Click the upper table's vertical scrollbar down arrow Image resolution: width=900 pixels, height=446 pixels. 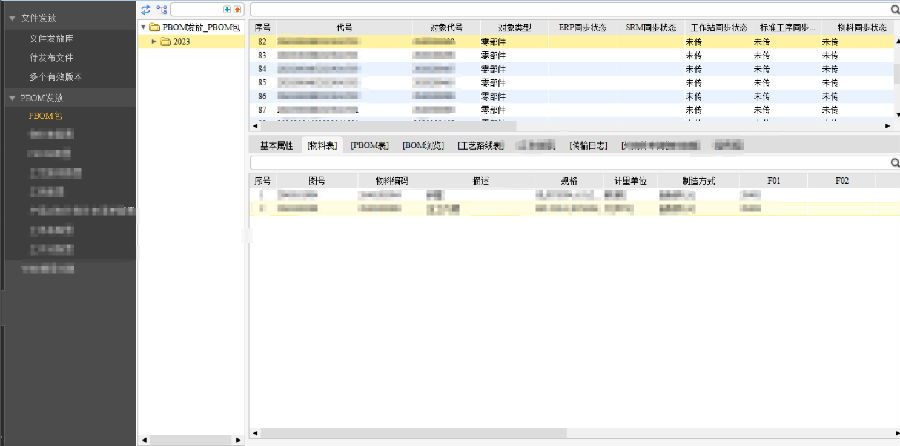coord(897,115)
